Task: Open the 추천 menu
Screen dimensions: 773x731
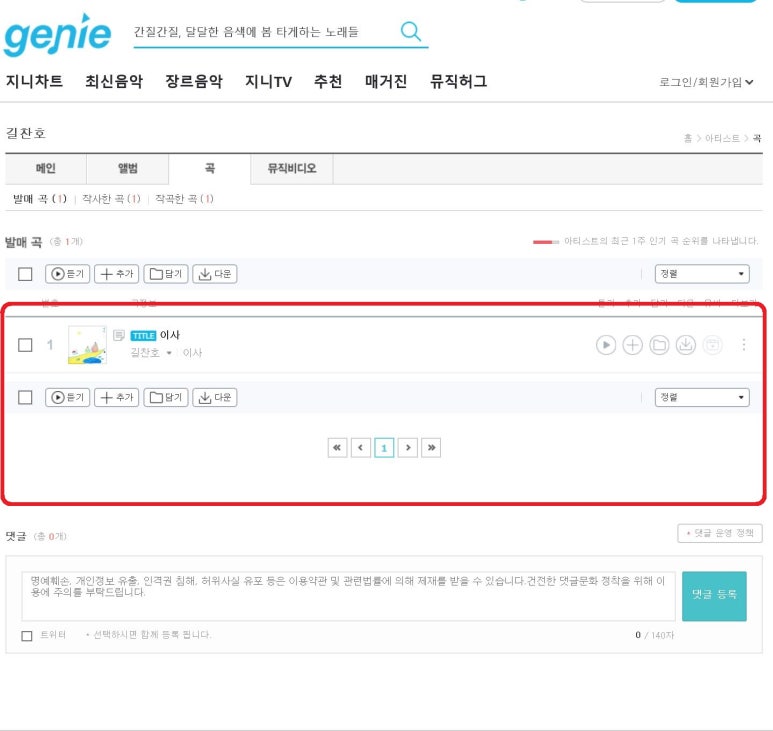Action: click(328, 81)
